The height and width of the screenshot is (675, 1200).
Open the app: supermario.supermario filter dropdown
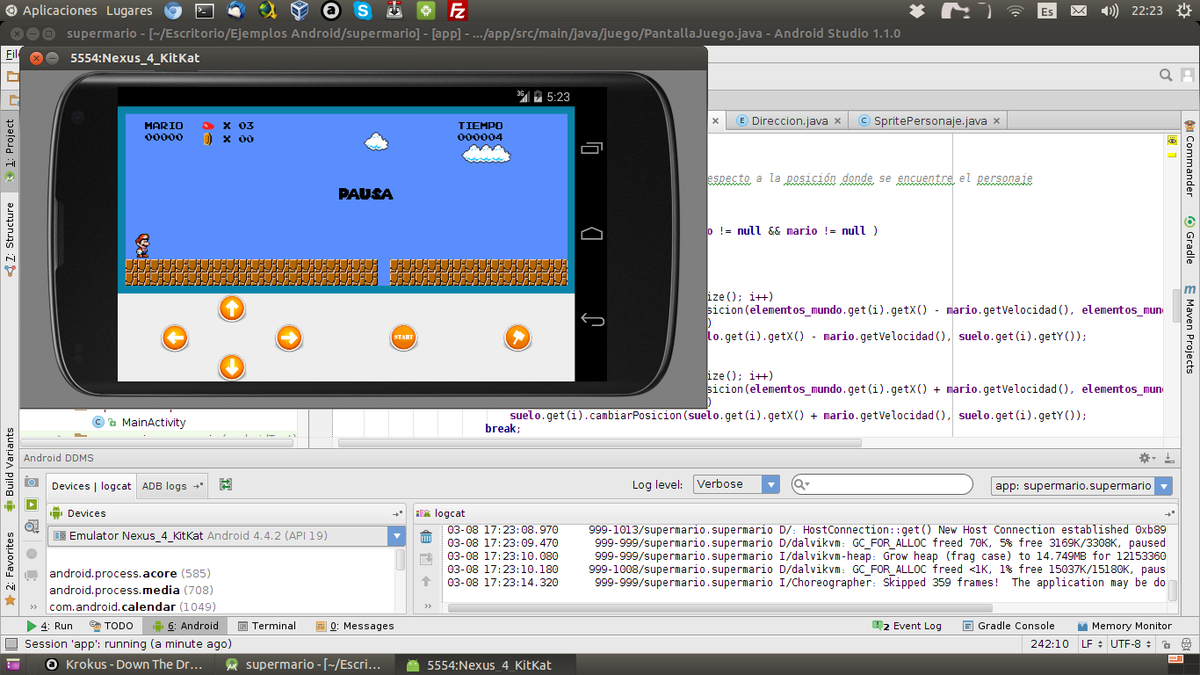coord(1081,485)
